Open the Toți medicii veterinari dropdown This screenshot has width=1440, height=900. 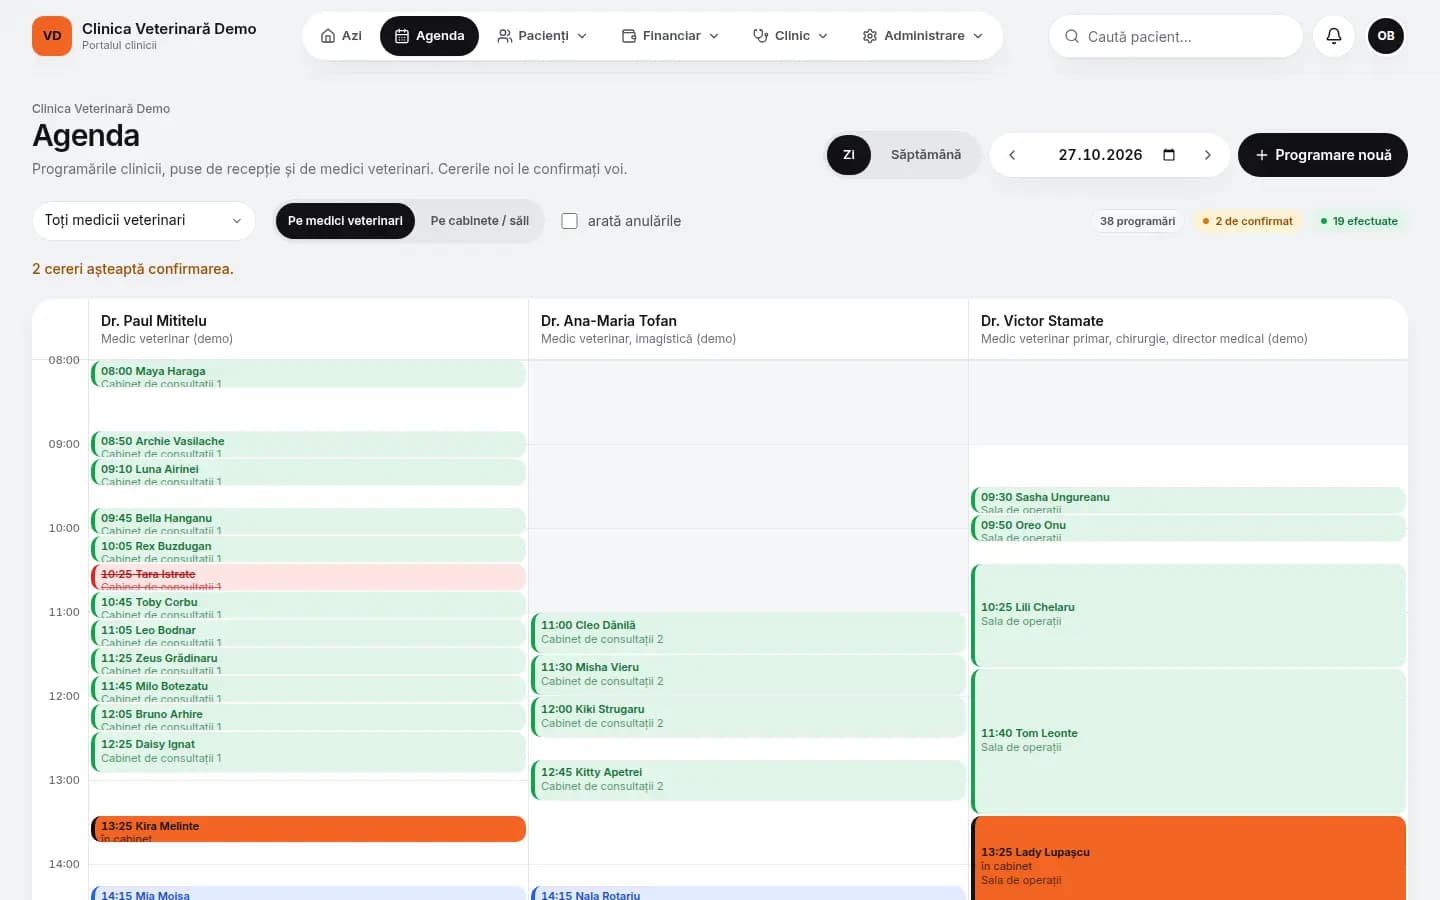pyautogui.click(x=144, y=221)
